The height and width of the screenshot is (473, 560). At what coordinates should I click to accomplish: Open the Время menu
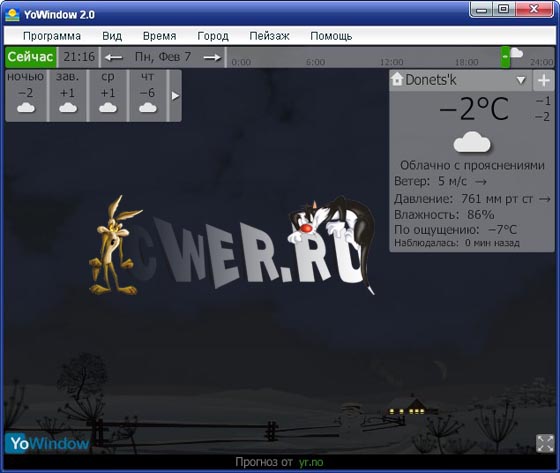point(159,36)
